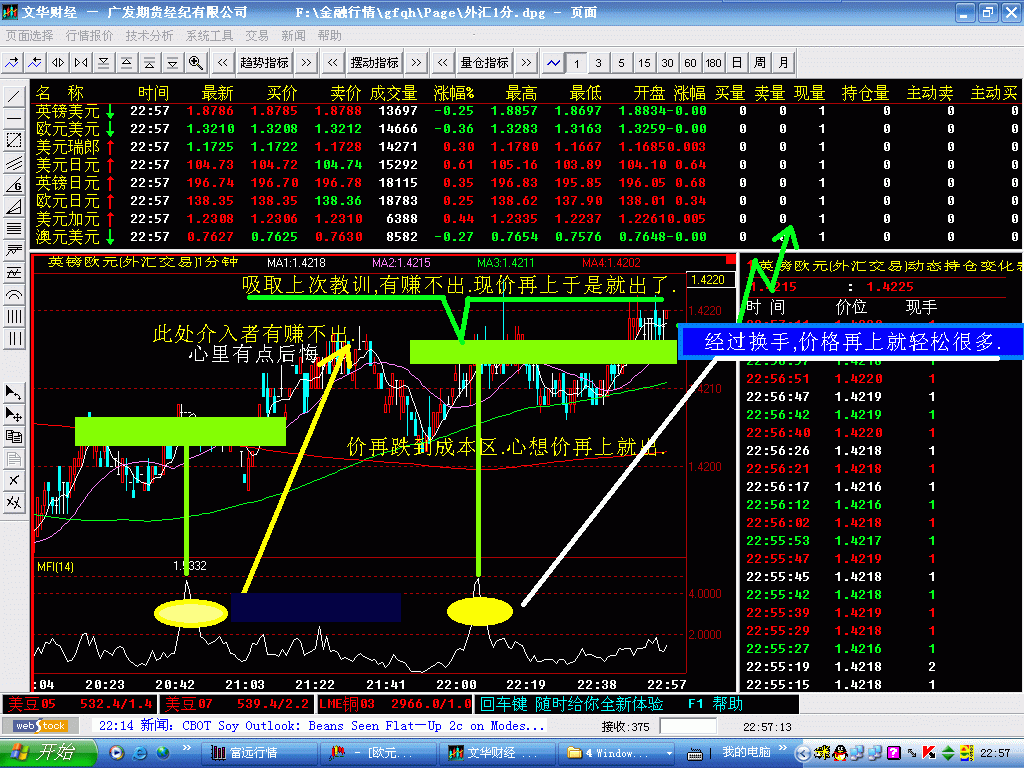Select the 英镑美元 quote row
This screenshot has height=768, width=1024.
coord(526,111)
